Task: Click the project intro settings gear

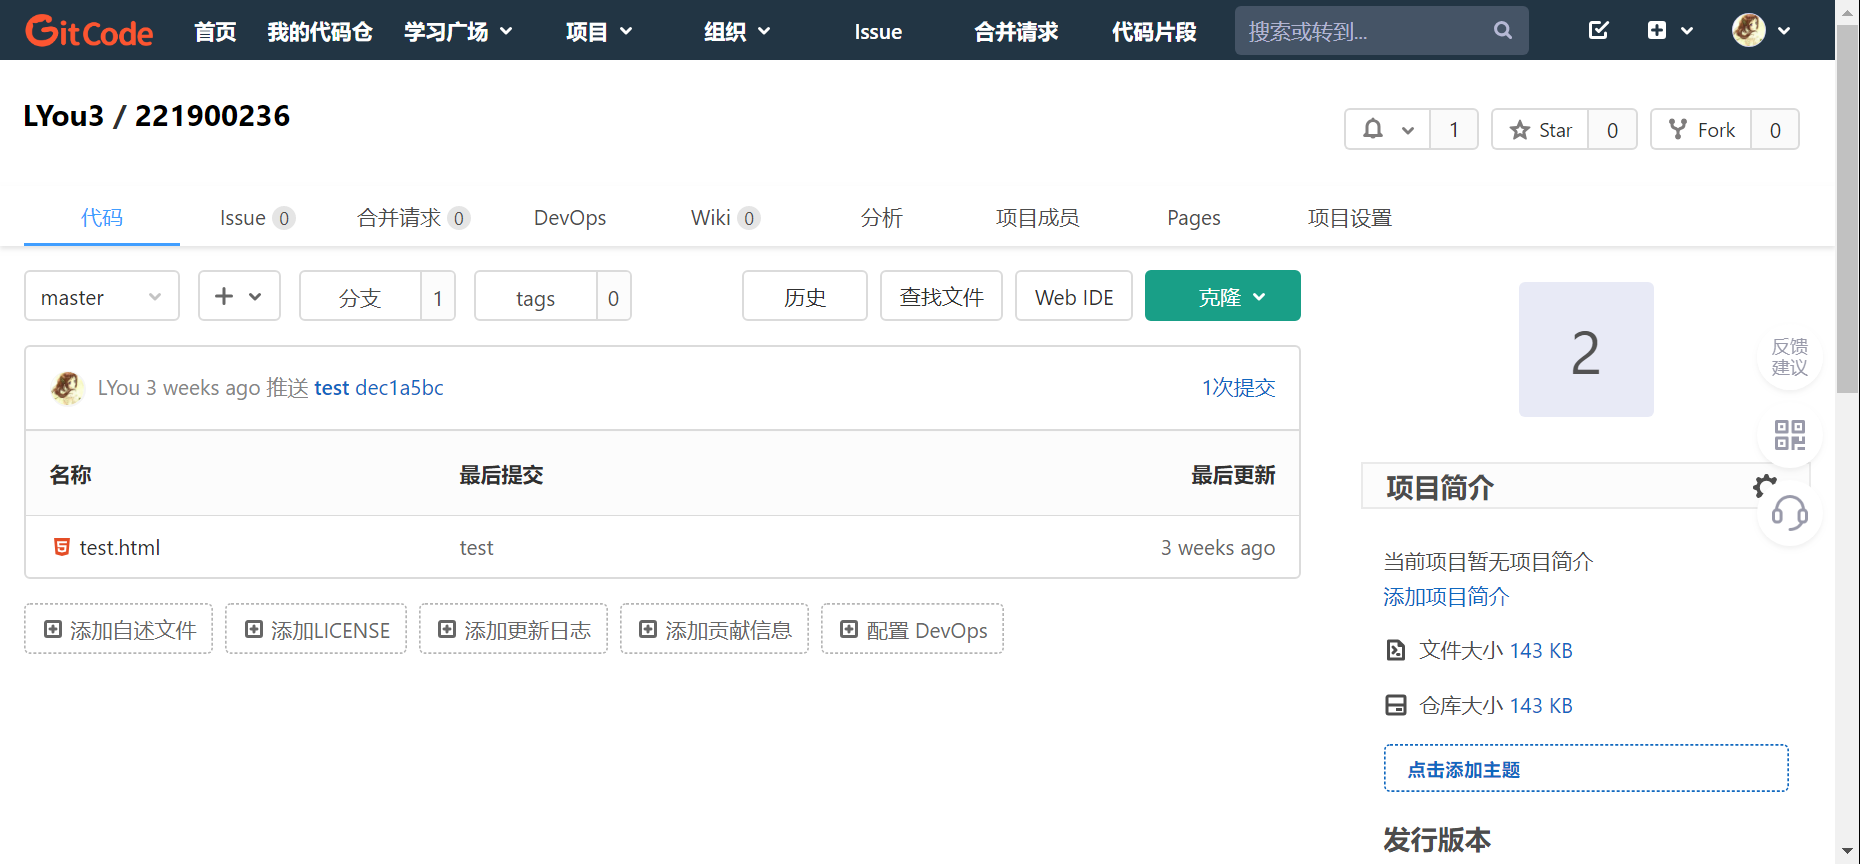Action: 1764,486
